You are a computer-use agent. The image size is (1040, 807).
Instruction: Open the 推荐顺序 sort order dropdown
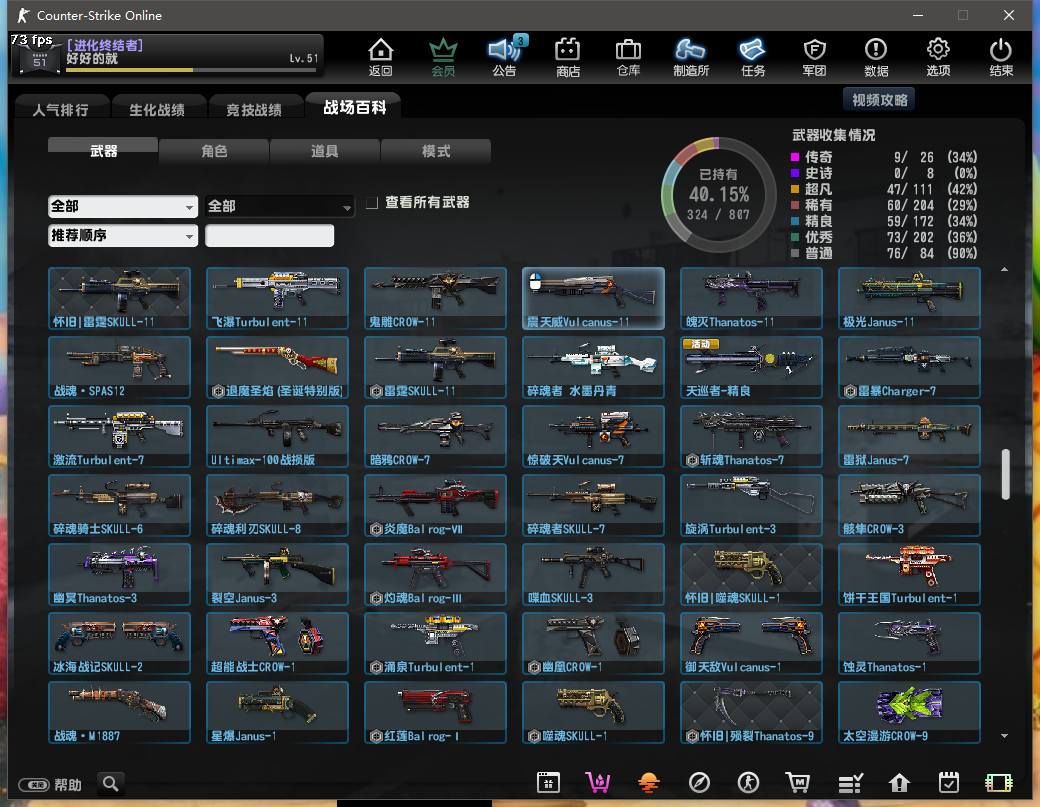point(123,236)
